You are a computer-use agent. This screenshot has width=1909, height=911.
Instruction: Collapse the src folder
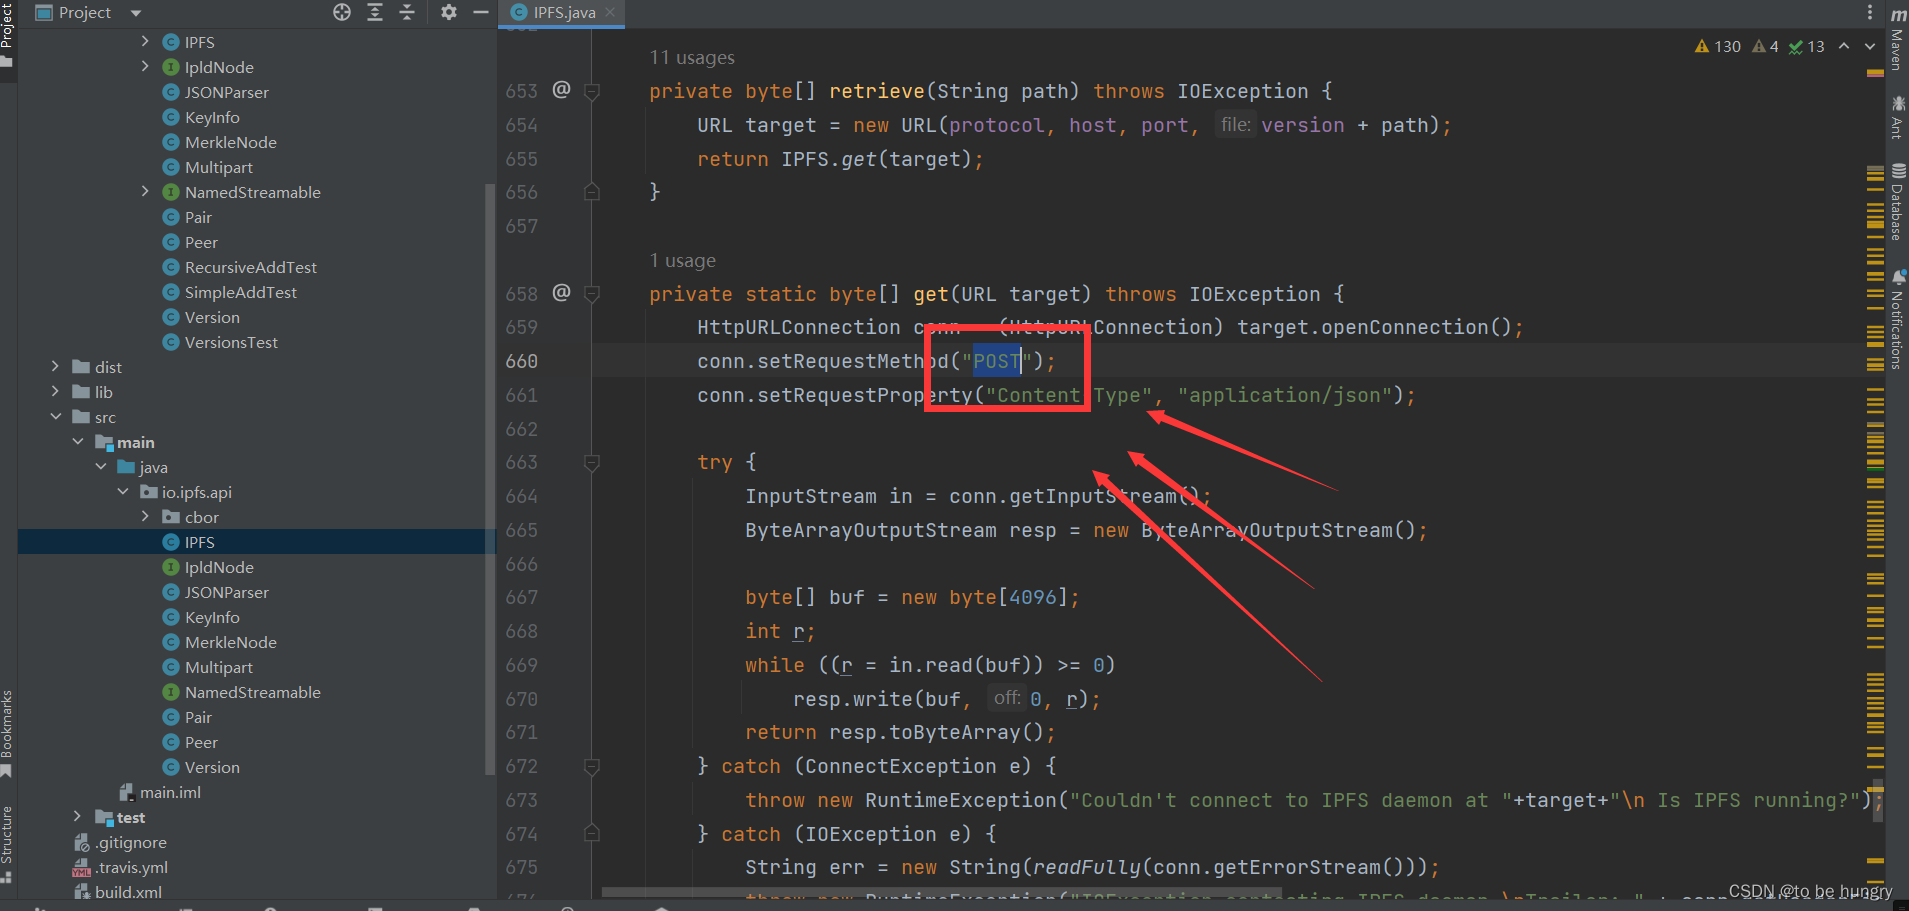[x=56, y=417]
